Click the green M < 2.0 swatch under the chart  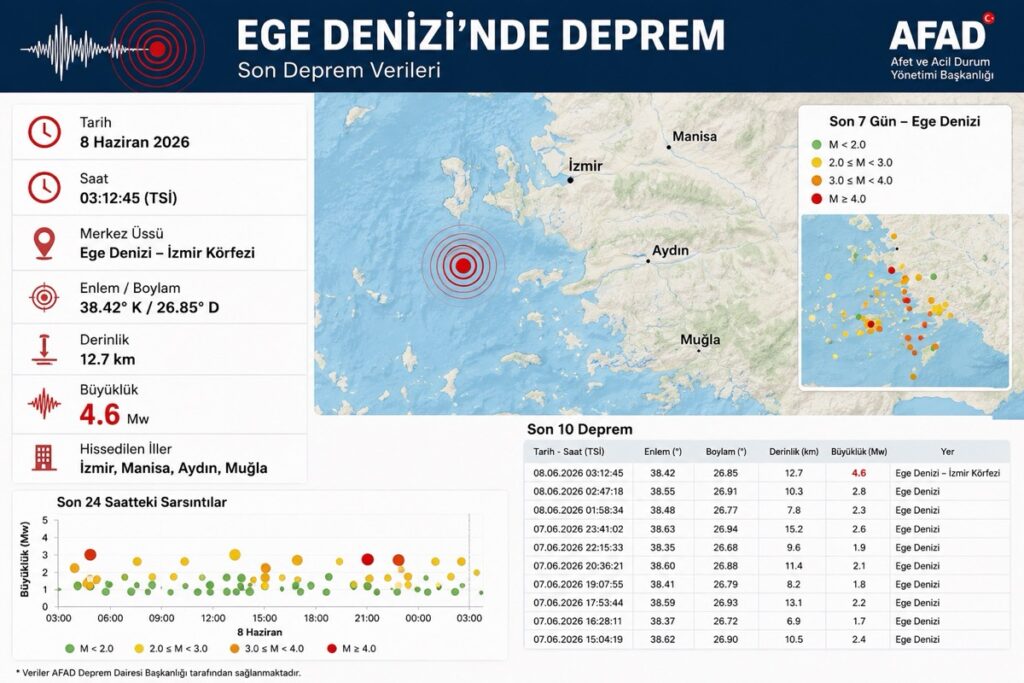point(70,648)
